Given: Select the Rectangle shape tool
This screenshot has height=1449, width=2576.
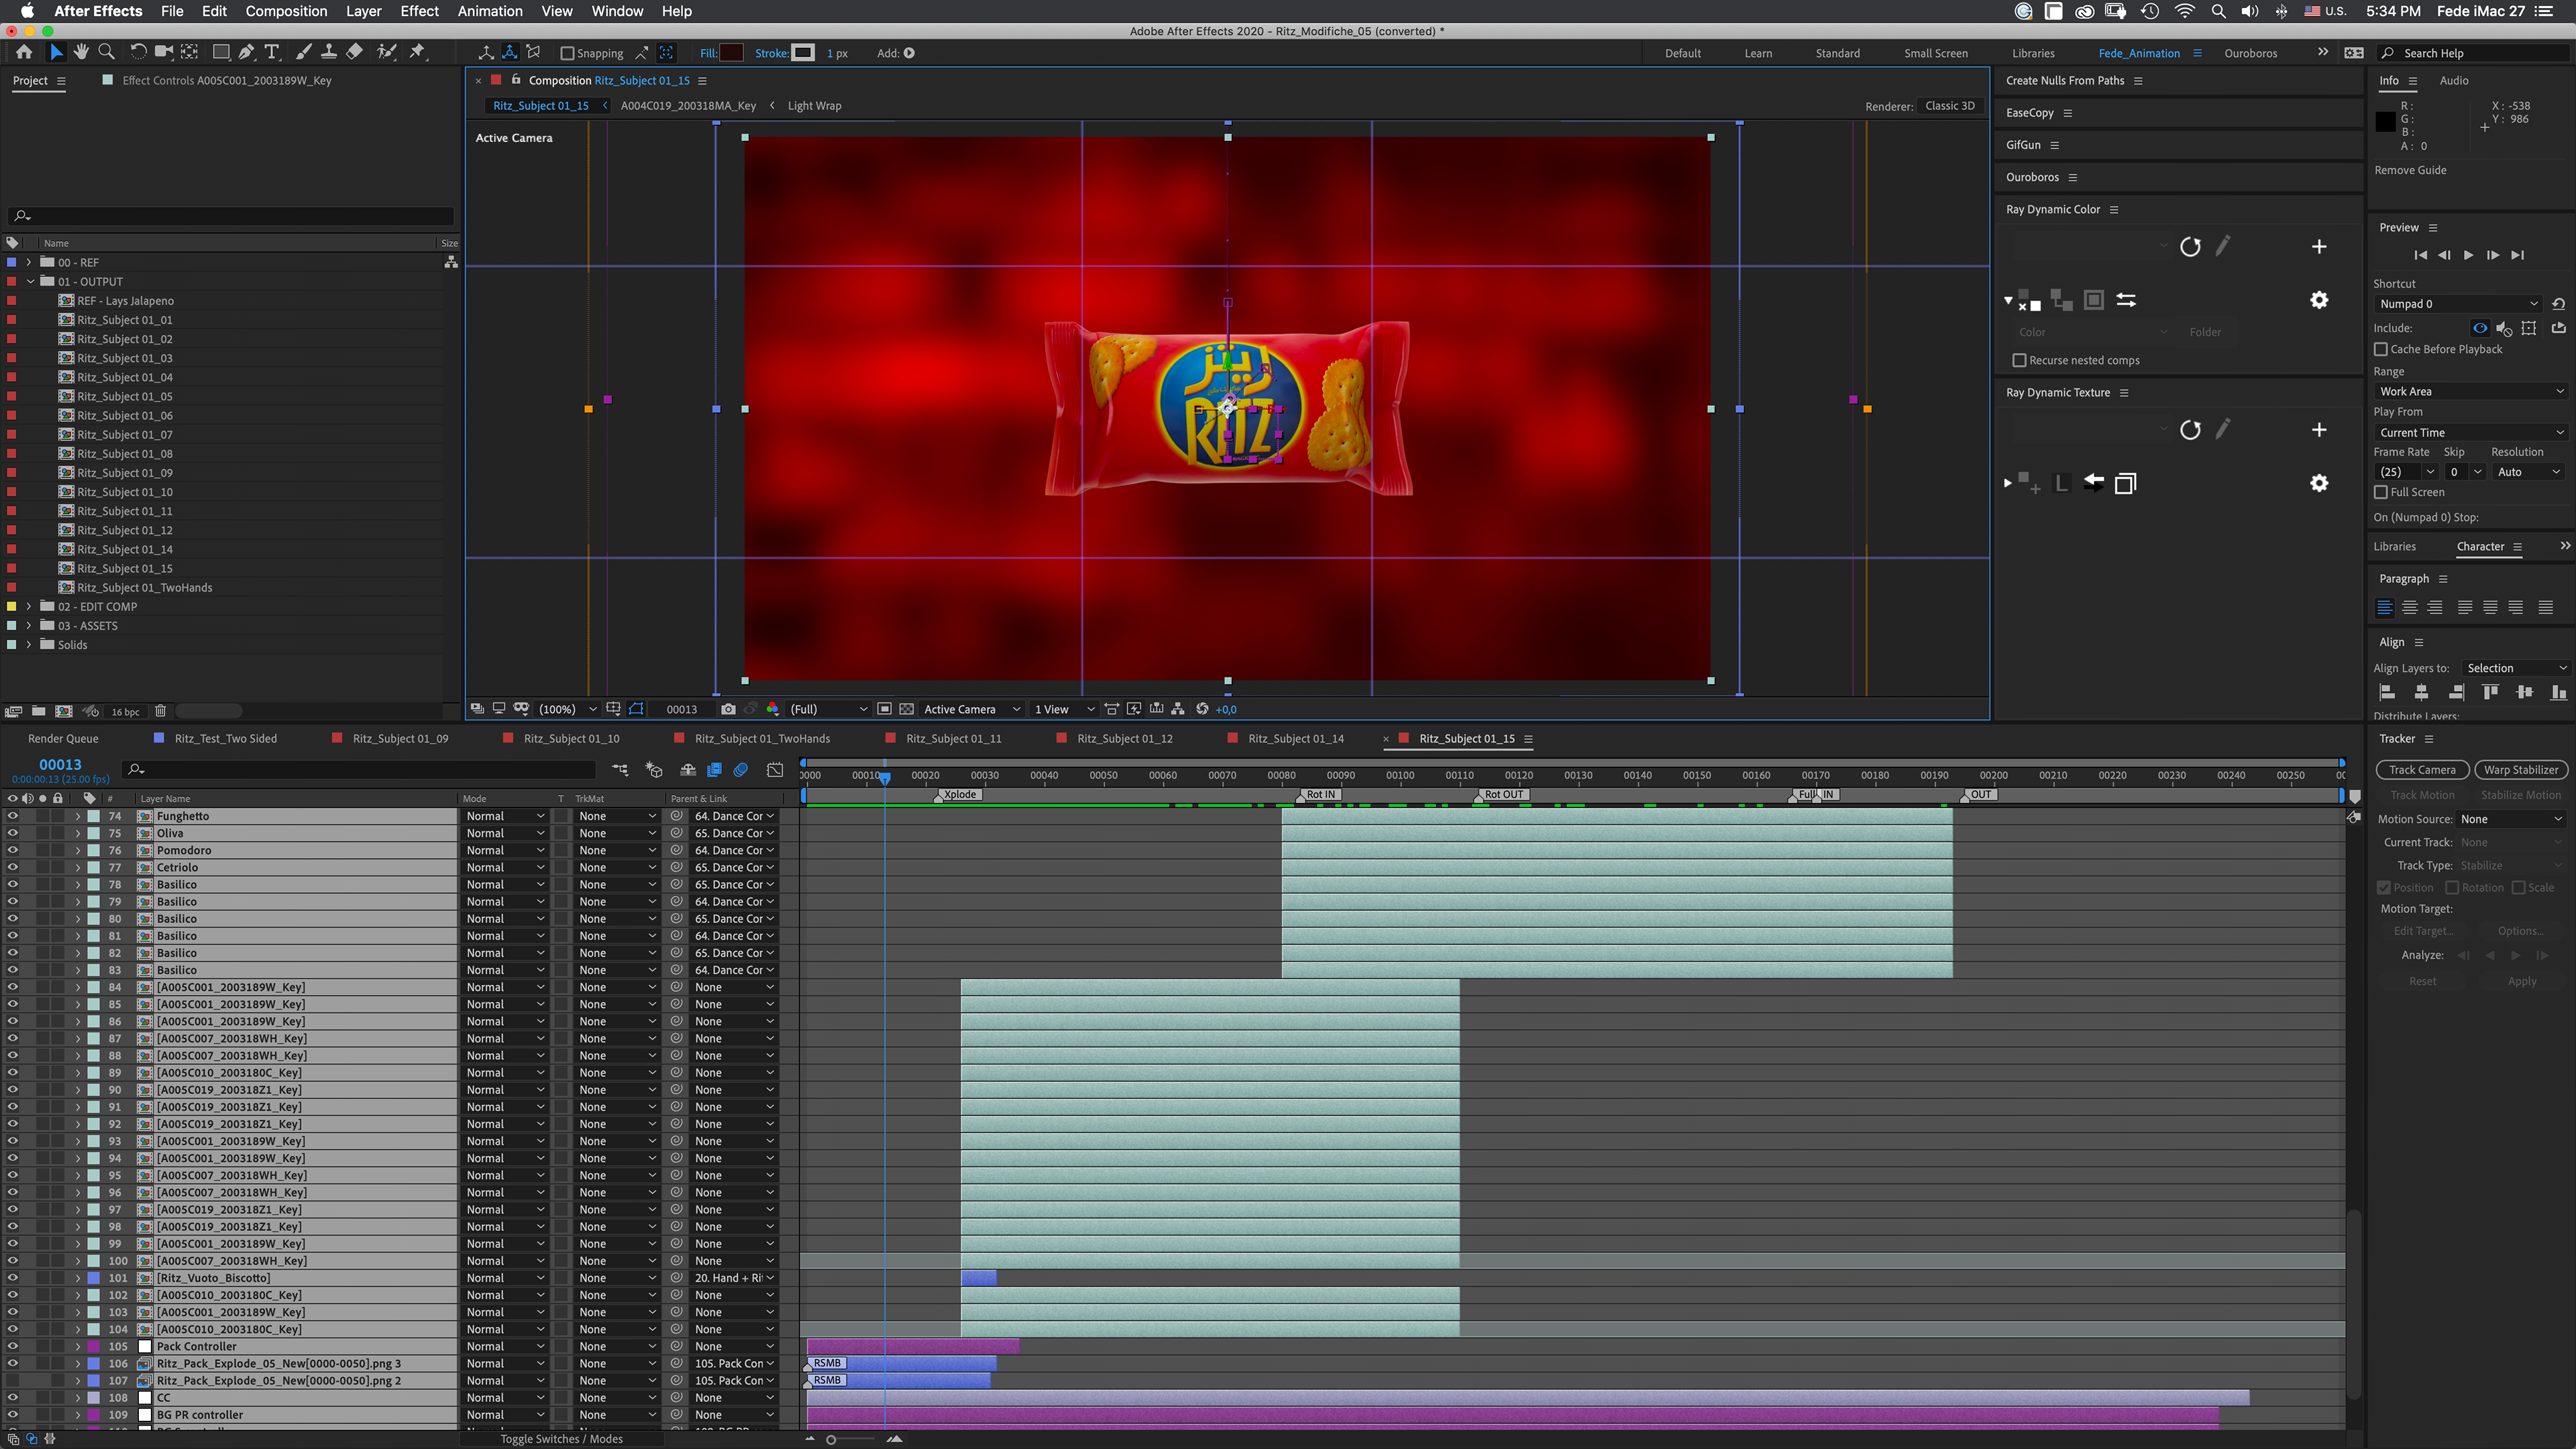Looking at the screenshot, I should point(221,52).
